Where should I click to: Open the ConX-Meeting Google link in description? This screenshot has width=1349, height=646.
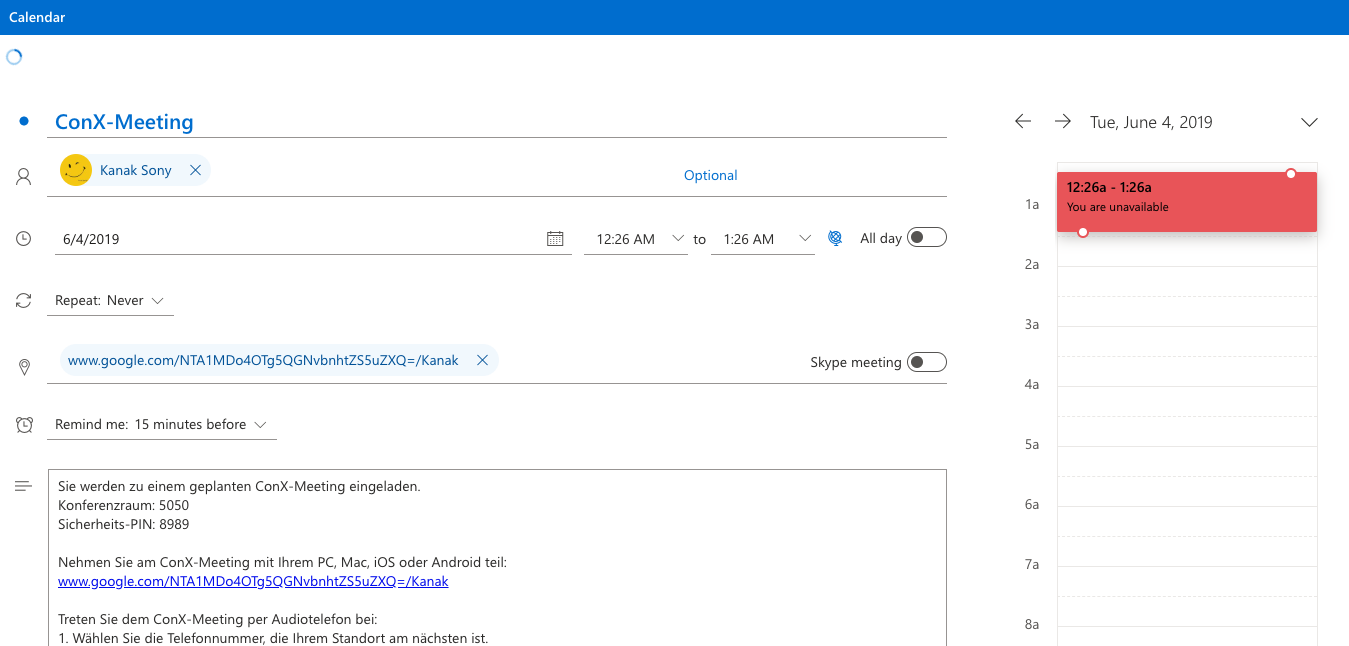click(x=253, y=581)
